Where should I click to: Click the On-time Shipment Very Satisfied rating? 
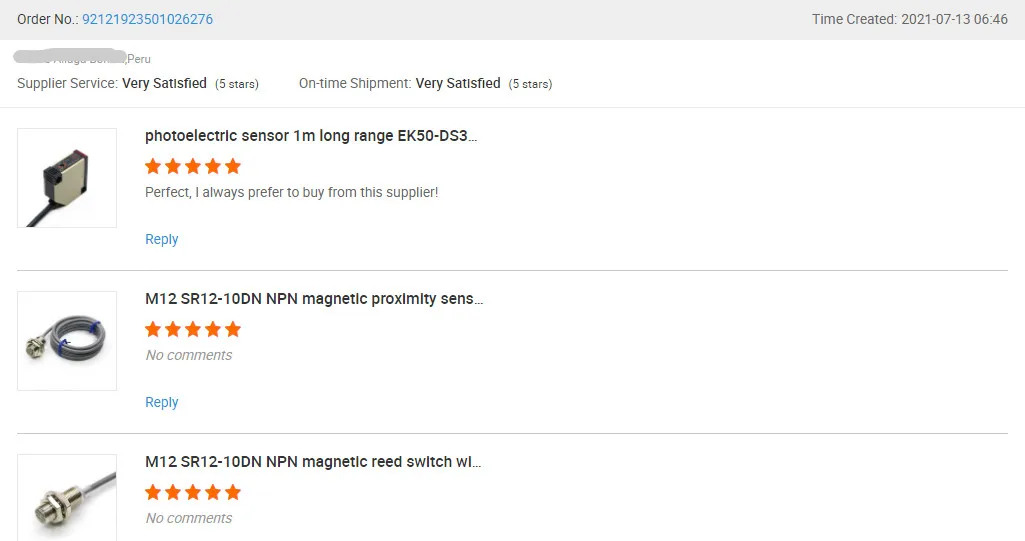click(458, 83)
